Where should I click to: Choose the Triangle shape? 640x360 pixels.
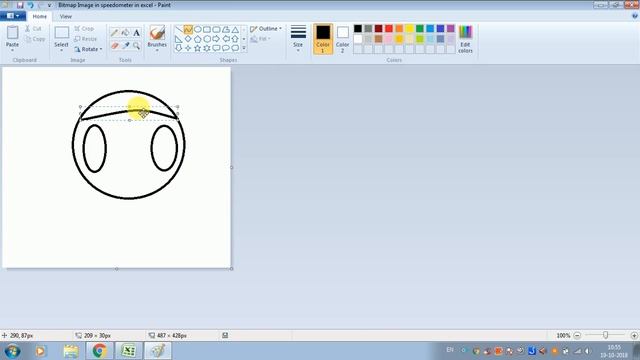[x=235, y=29]
